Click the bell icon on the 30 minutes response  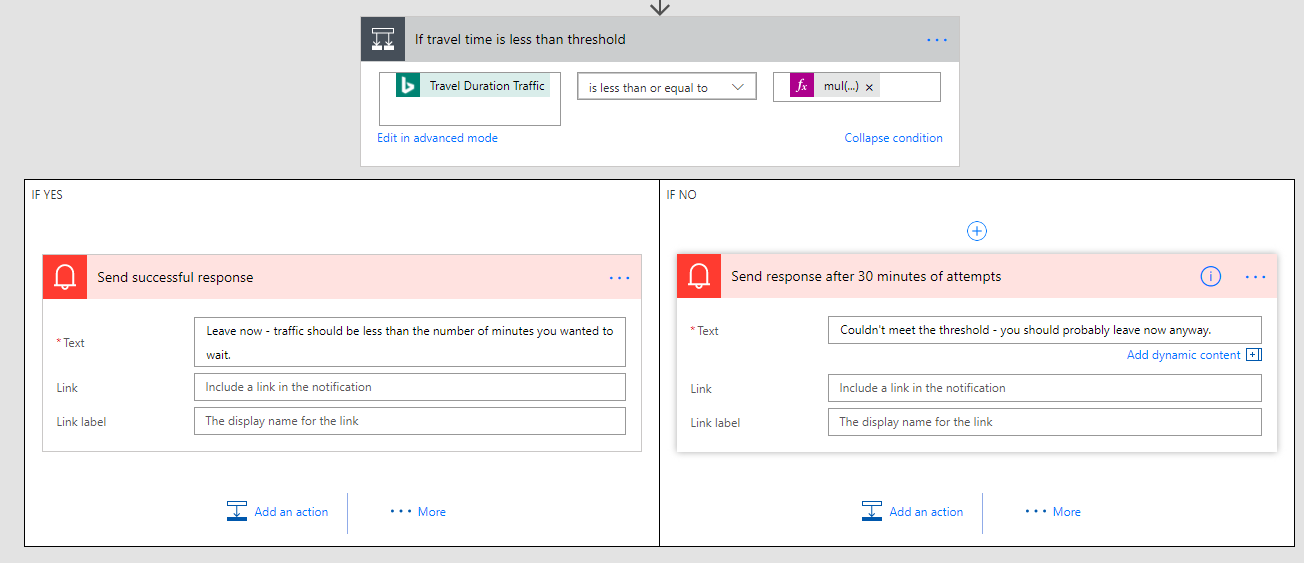[x=699, y=276]
